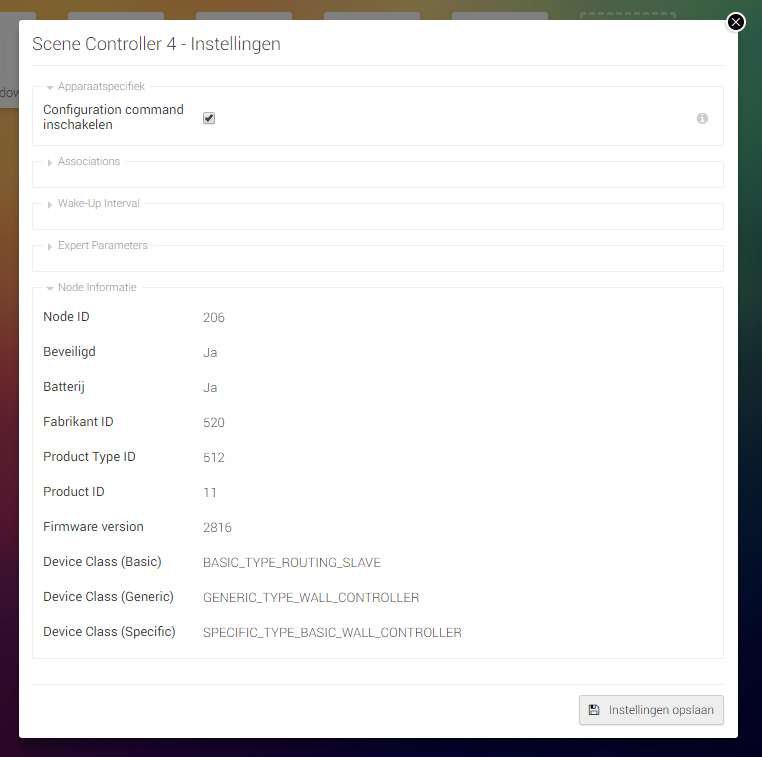Screen dimensions: 762x757
Task: Click the Firmware version value 2816
Action: 217,527
